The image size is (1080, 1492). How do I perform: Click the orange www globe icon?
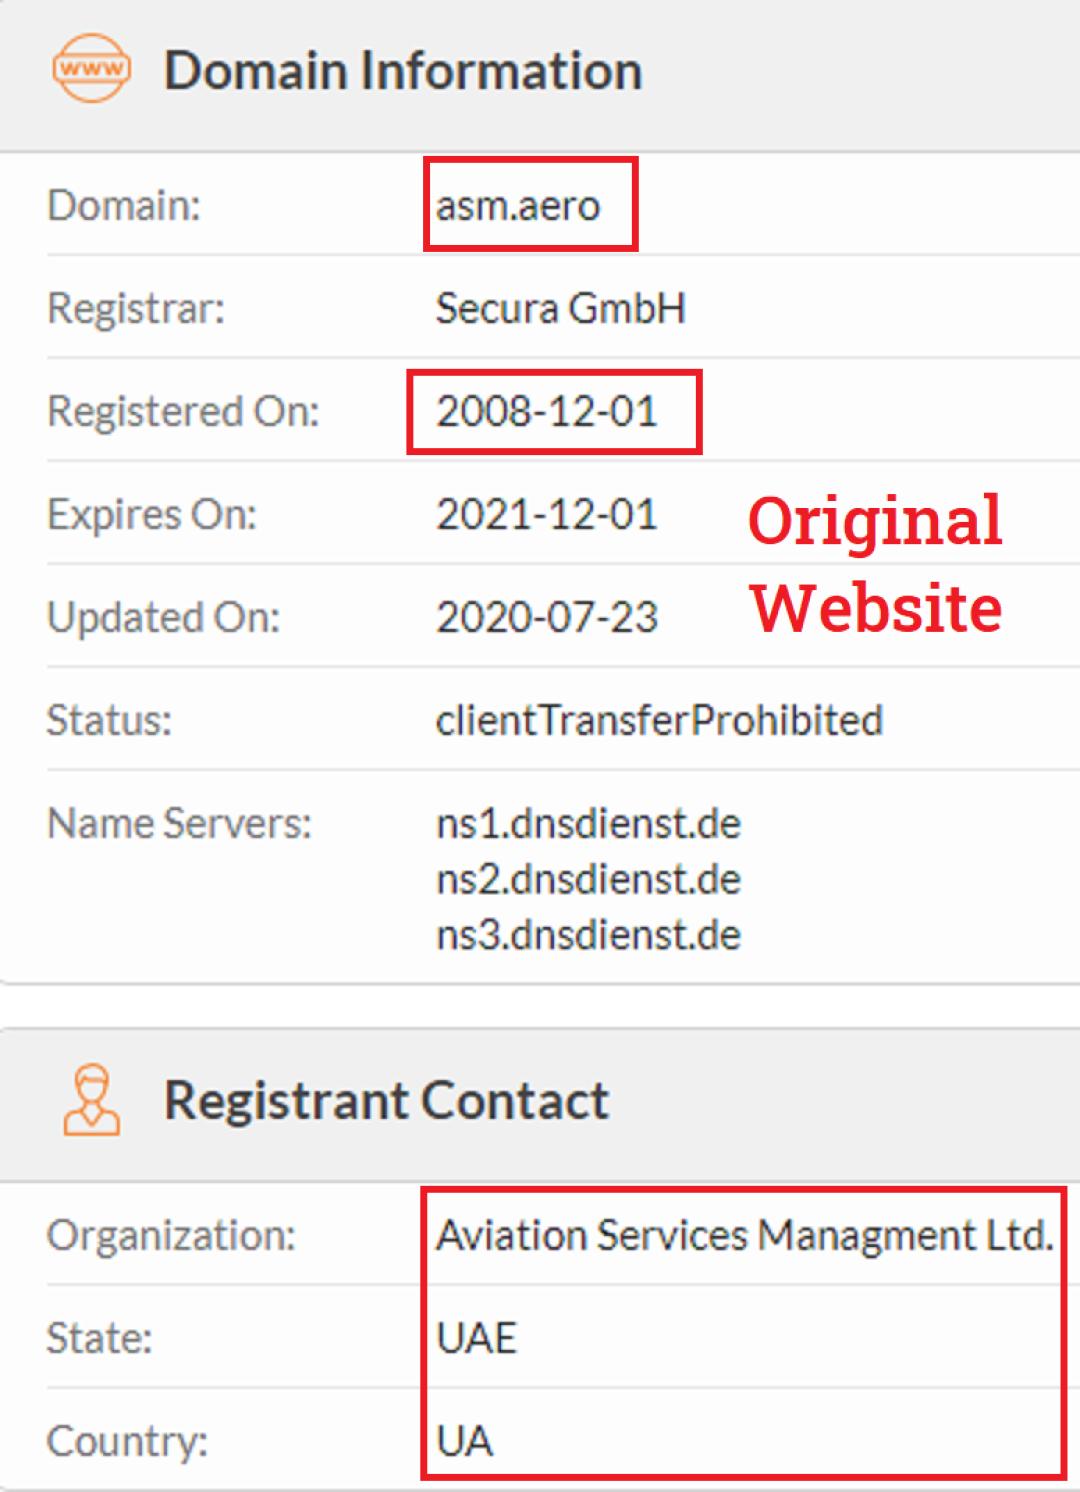90,68
